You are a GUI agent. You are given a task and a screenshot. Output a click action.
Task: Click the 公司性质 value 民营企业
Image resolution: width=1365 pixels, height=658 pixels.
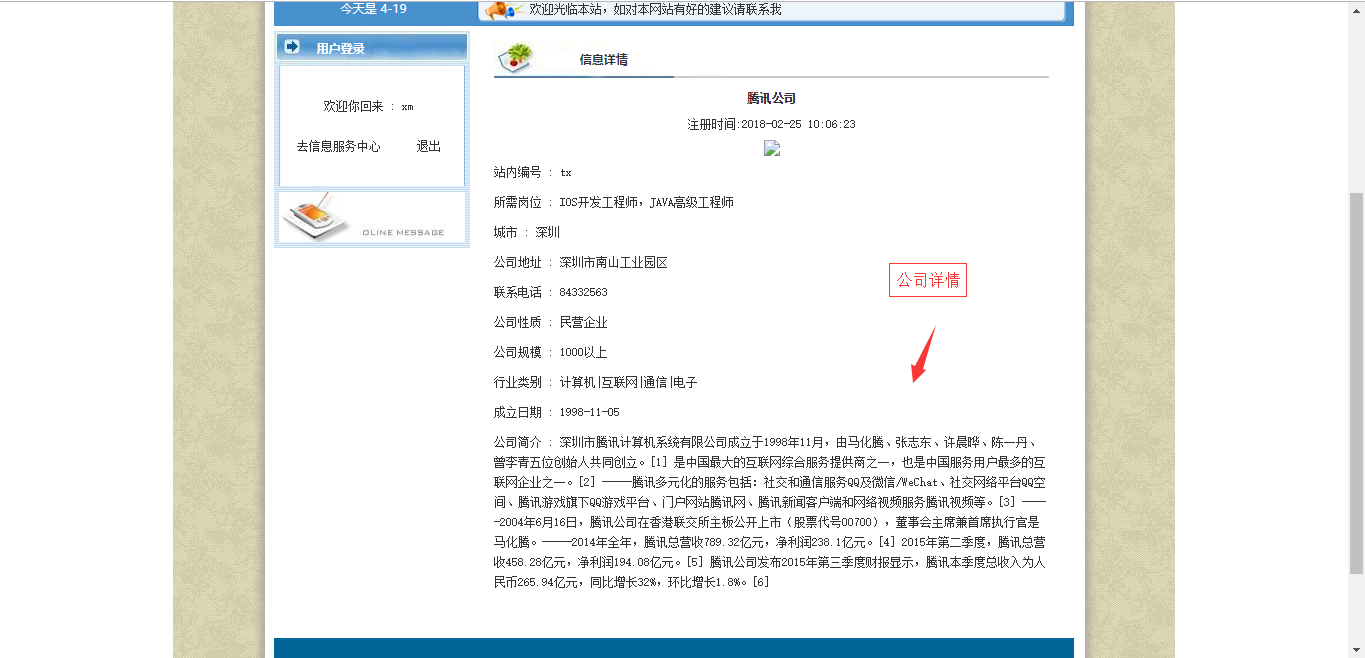coord(583,323)
